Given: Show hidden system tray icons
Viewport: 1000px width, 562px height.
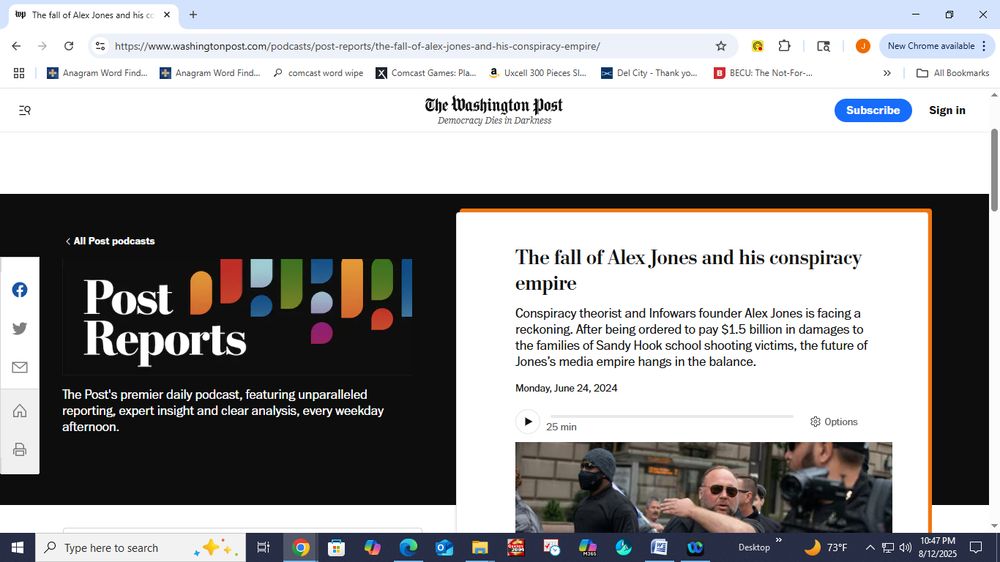Looking at the screenshot, I should [x=870, y=547].
